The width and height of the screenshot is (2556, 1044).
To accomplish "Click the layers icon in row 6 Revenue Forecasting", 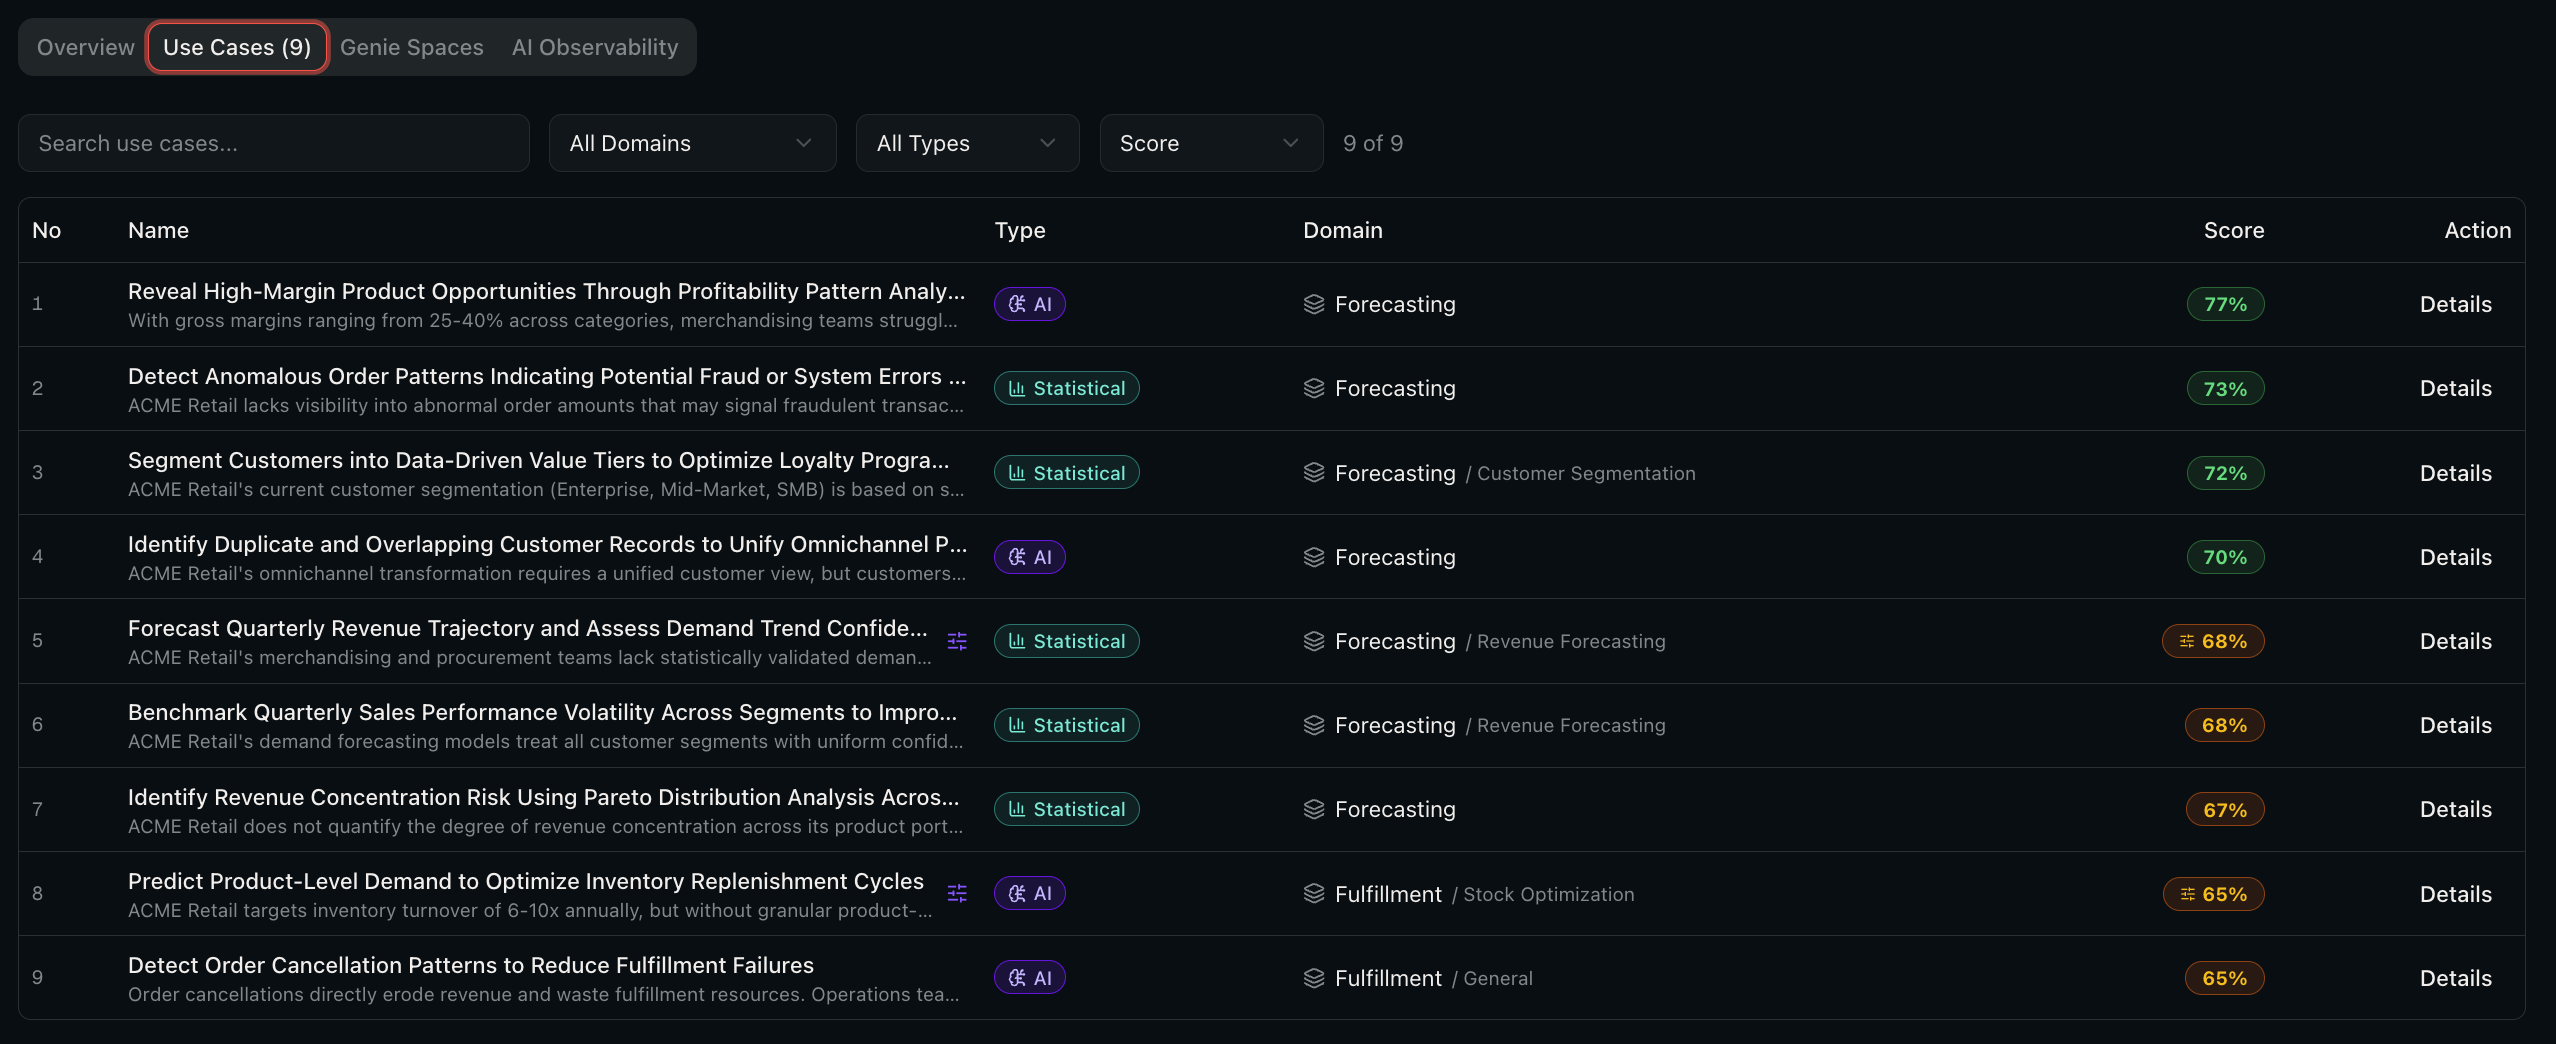I will click(x=1314, y=725).
